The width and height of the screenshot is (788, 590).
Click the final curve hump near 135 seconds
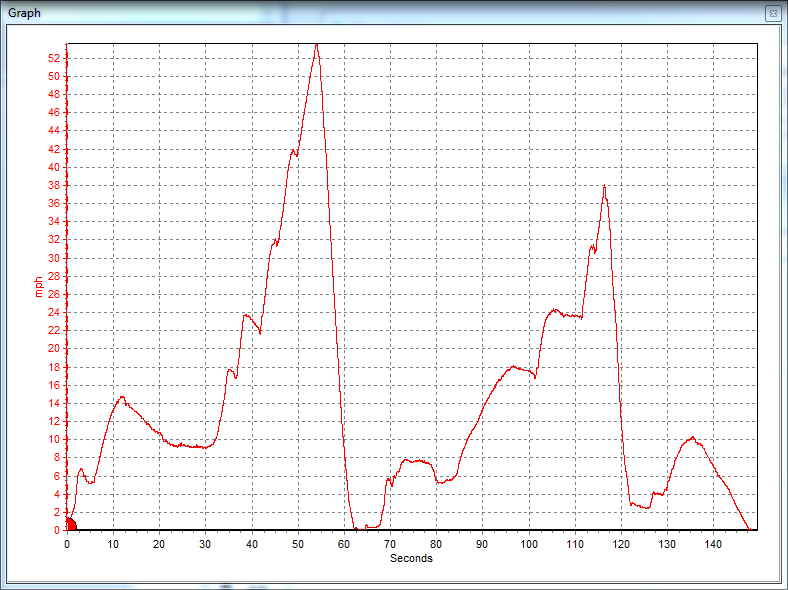click(x=691, y=437)
